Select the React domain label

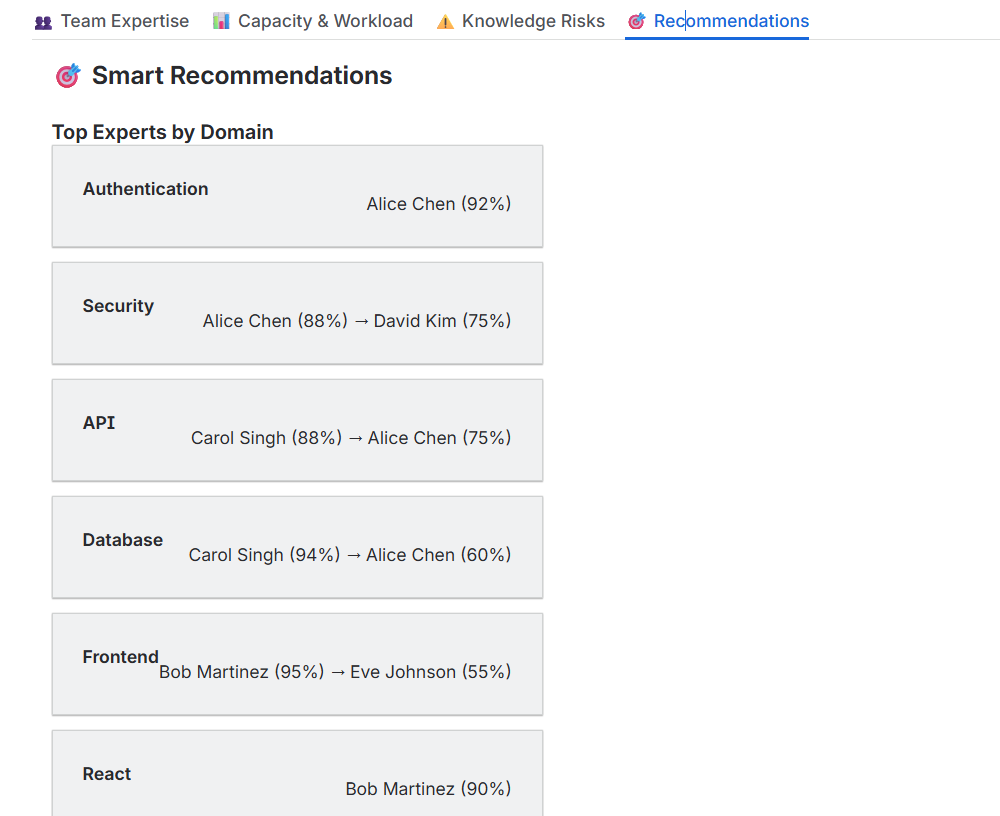107,774
